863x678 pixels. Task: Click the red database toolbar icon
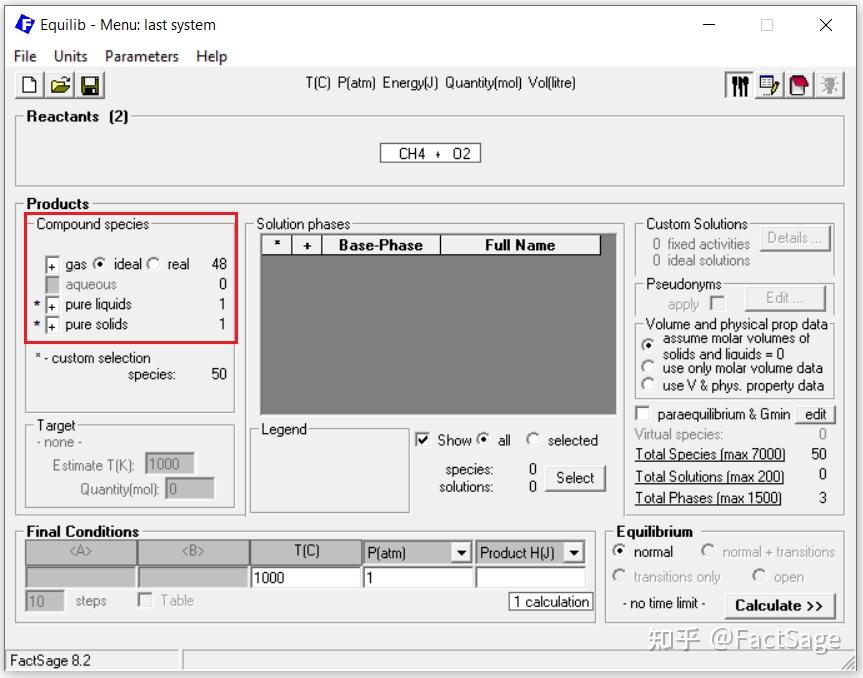[799, 86]
